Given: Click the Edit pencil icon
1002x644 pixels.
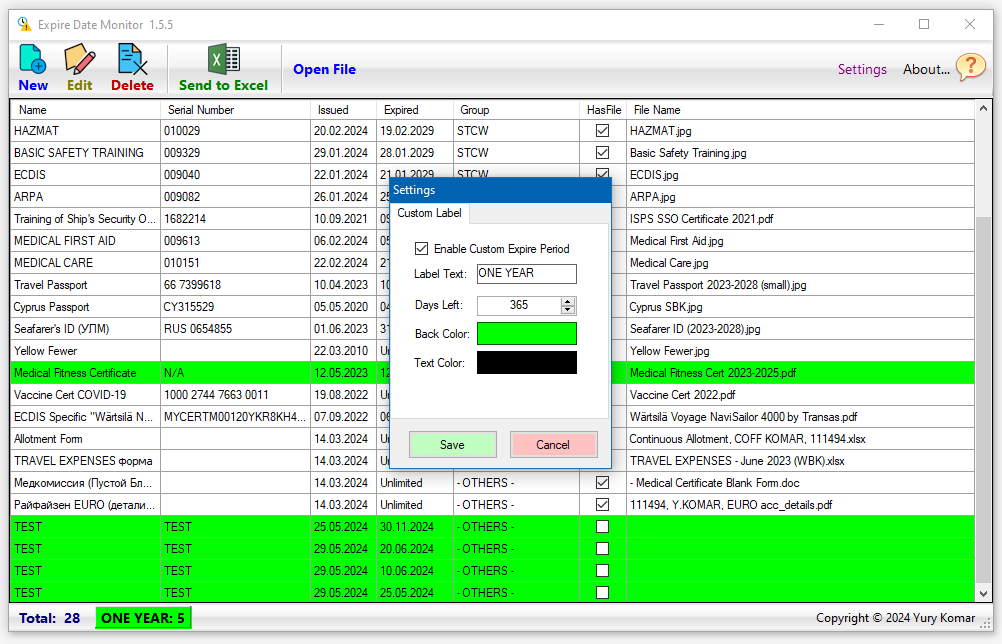Looking at the screenshot, I should [80, 59].
